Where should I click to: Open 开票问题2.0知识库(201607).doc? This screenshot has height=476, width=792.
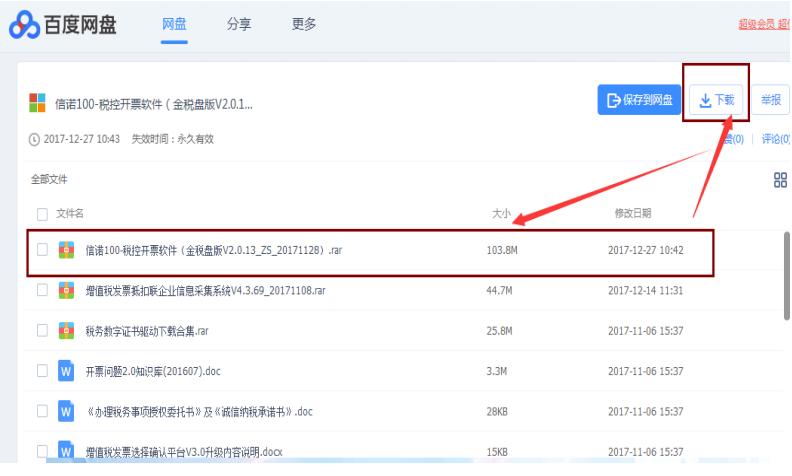click(x=153, y=371)
